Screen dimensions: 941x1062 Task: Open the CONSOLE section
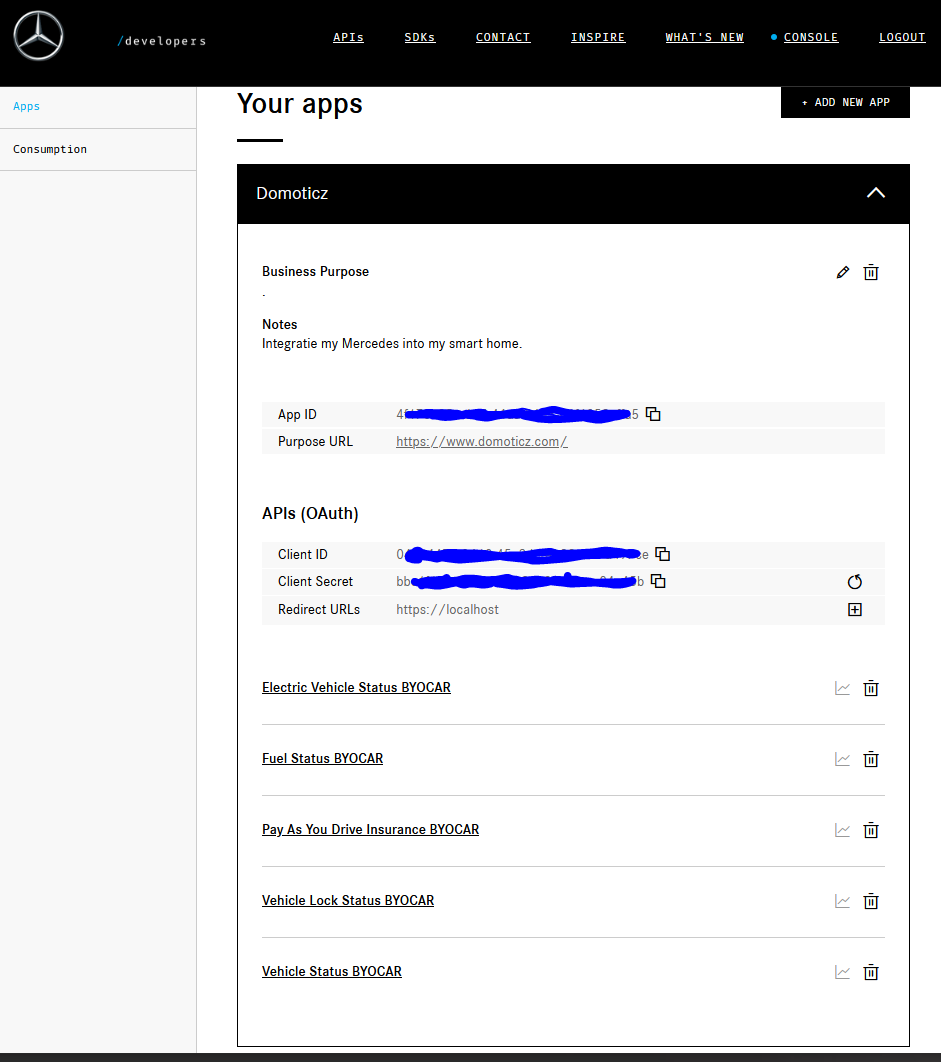811,37
